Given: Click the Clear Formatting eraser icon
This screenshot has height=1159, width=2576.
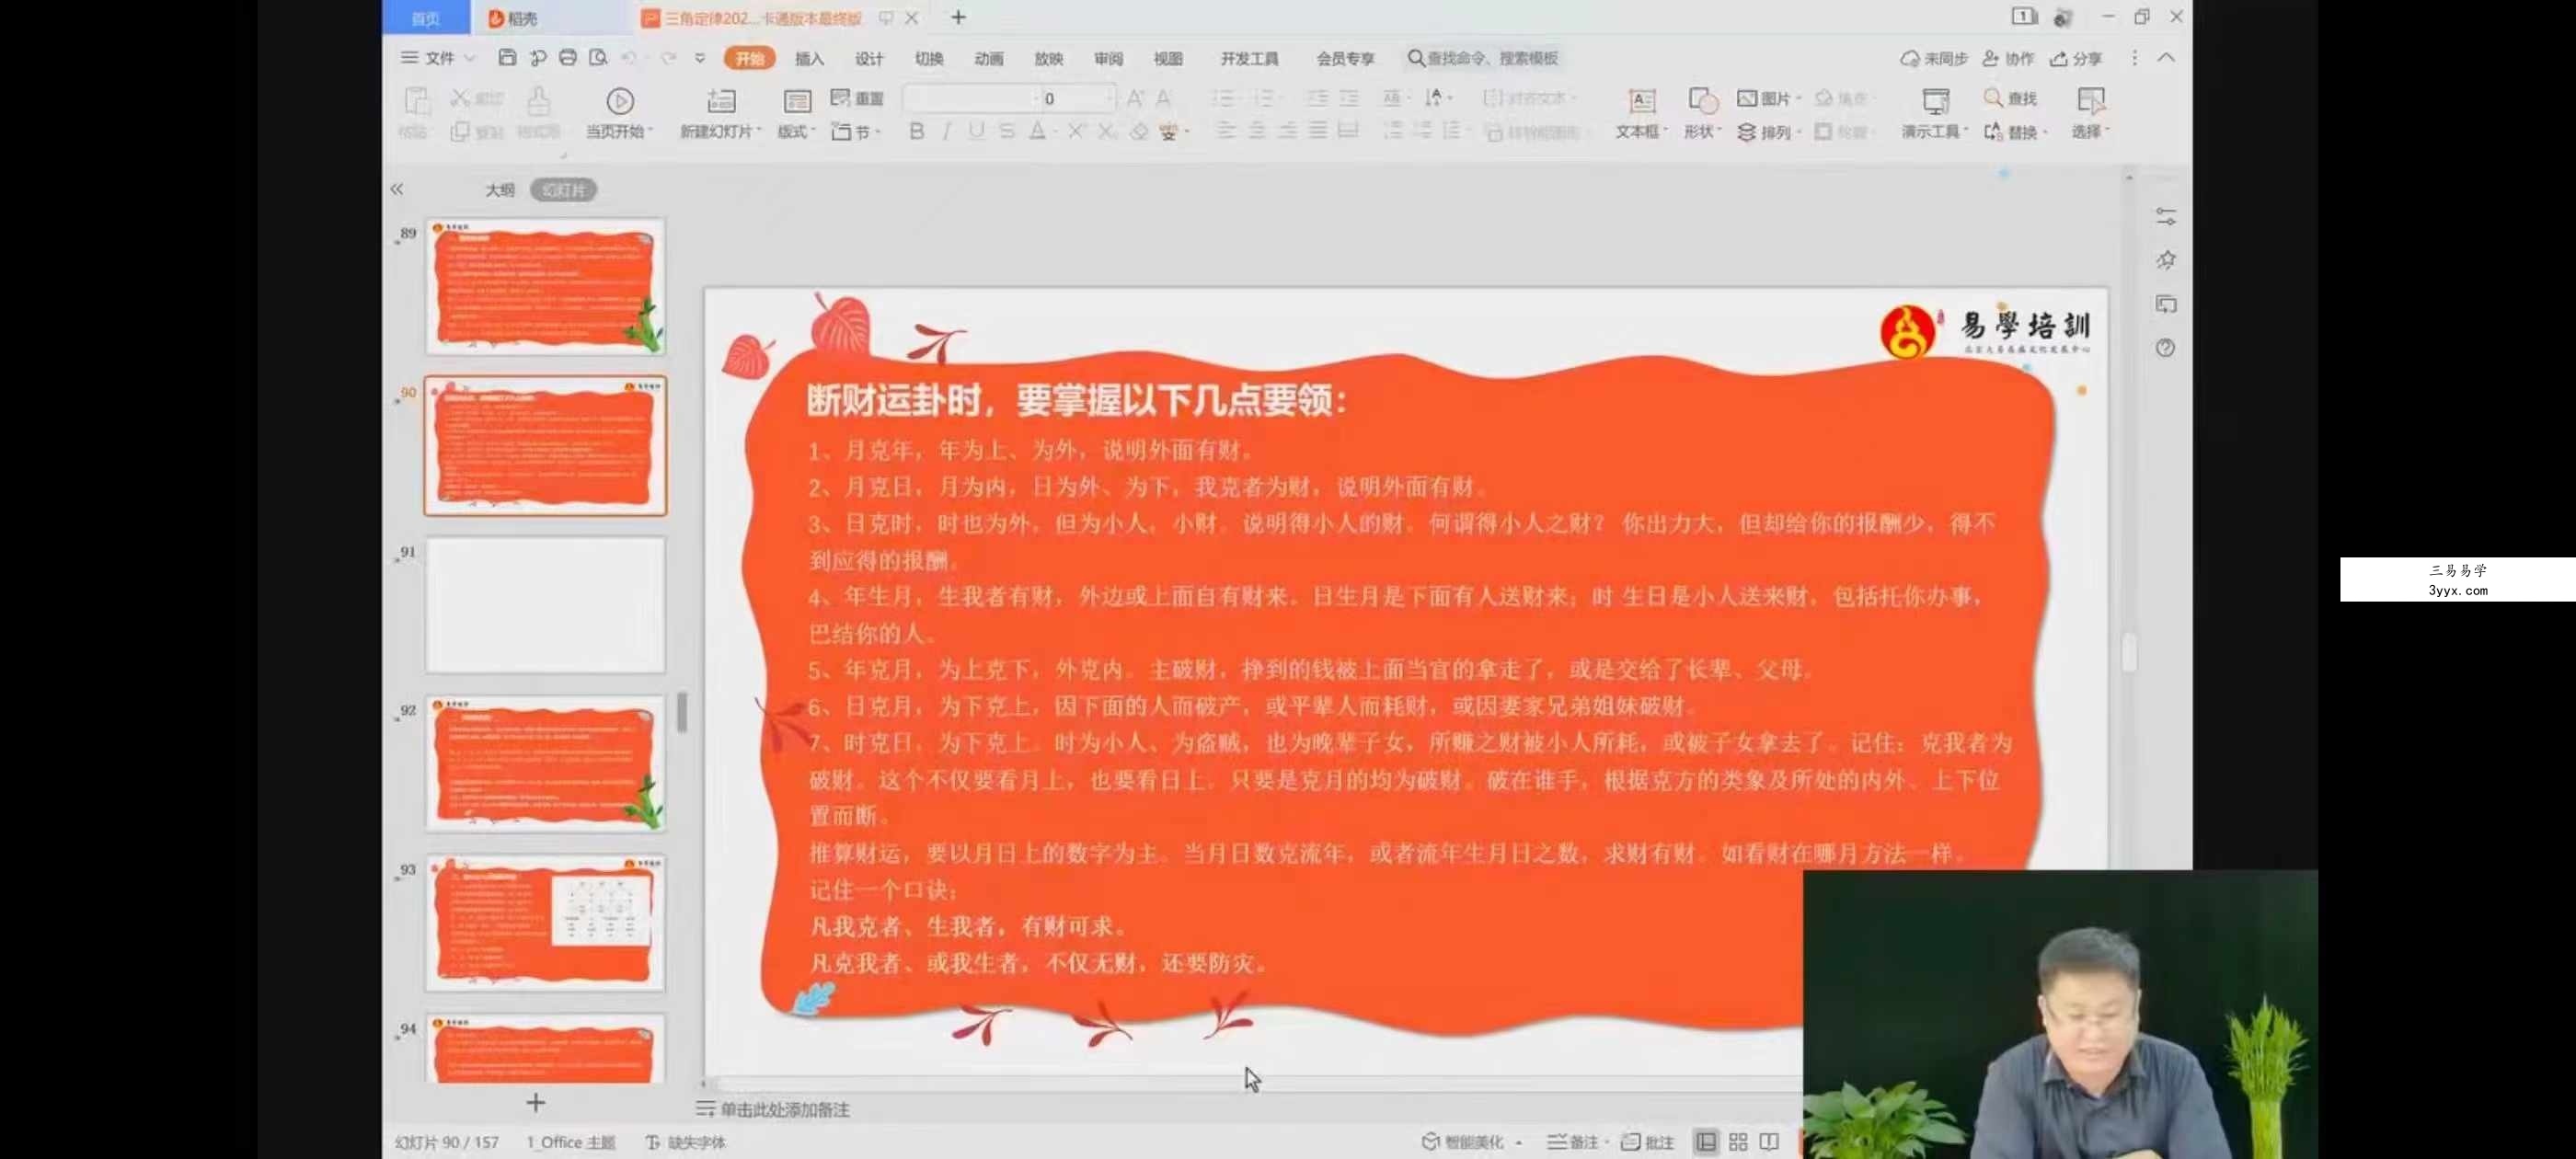Looking at the screenshot, I should tap(1139, 131).
